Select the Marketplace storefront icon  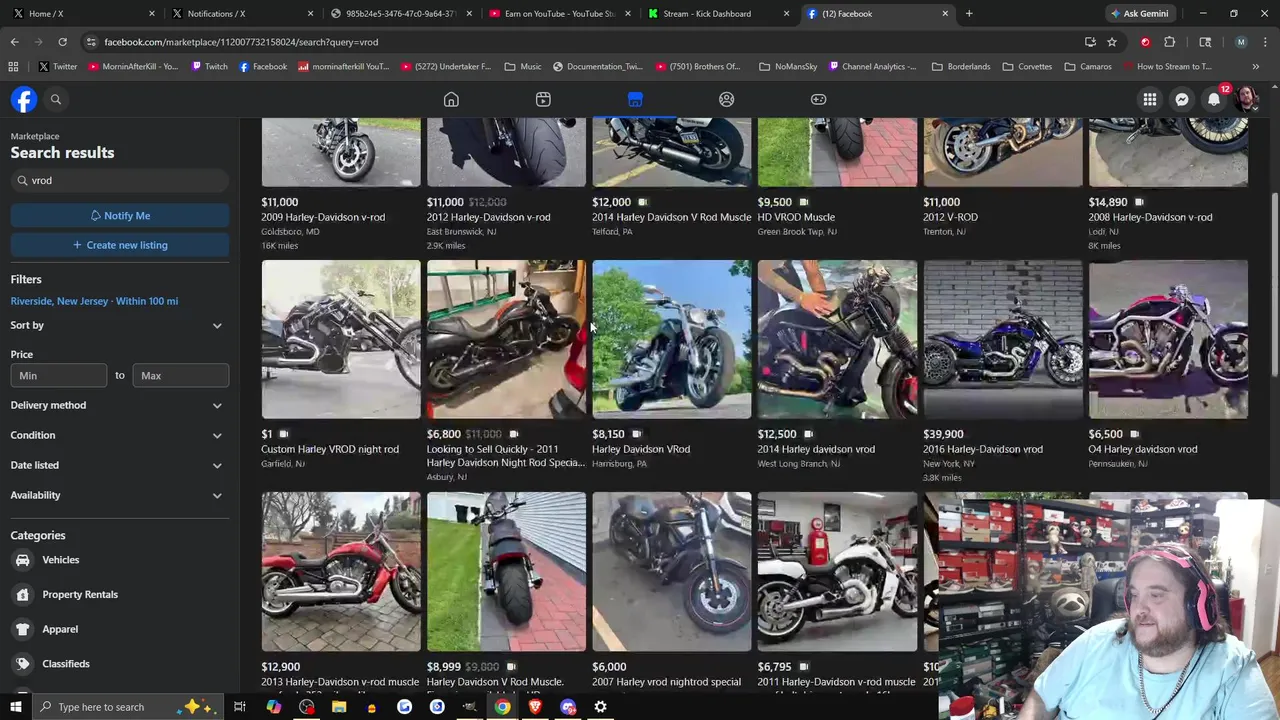tap(635, 99)
